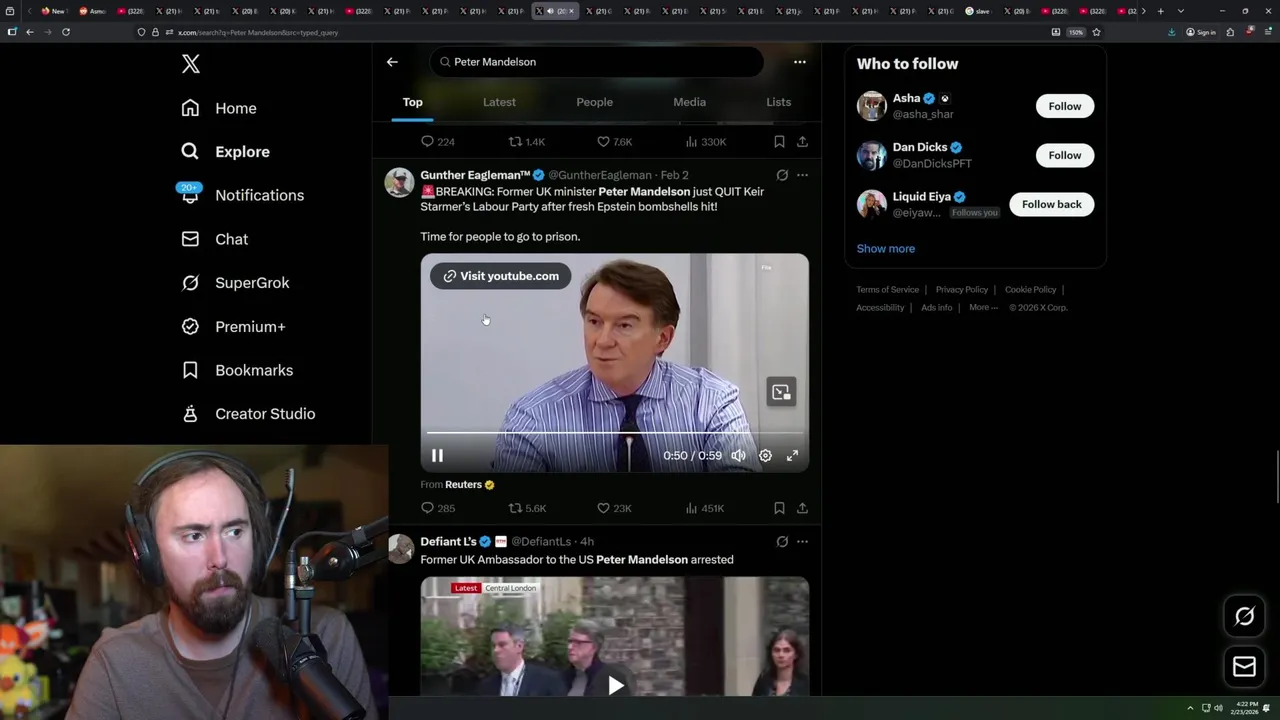Click Grok icon on Gunther Eagleman post

pos(782,175)
